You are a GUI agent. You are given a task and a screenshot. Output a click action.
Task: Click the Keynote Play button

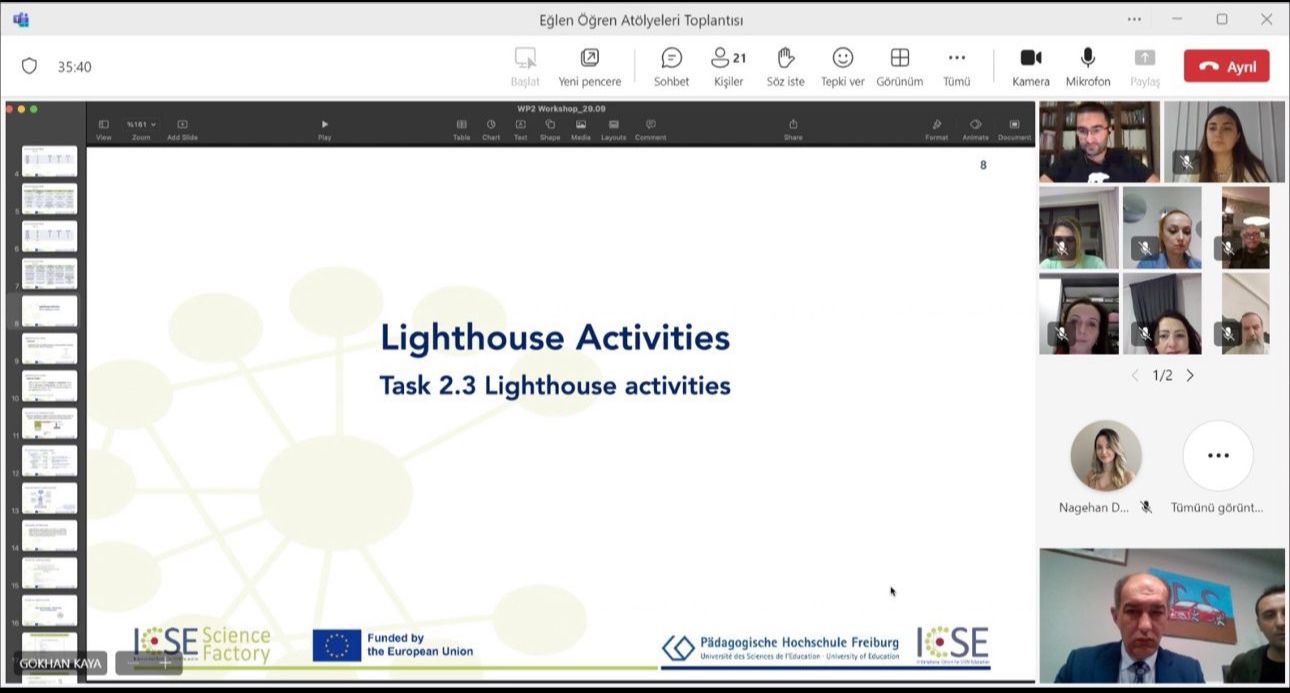[x=324, y=129]
